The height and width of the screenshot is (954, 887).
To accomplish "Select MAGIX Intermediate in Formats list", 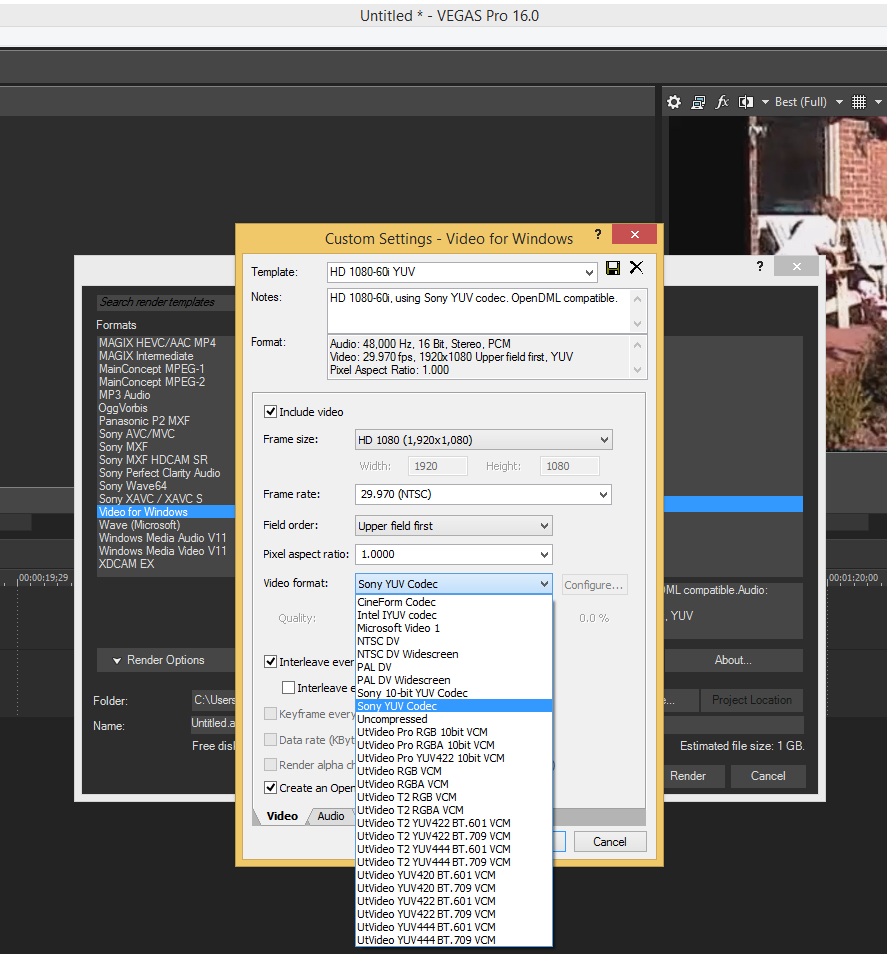I will pyautogui.click(x=146, y=356).
